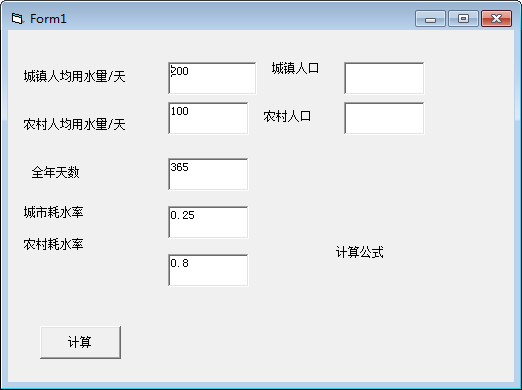This screenshot has width=522, height=390.
Task: Minimize the Form1 window
Action: coord(430,19)
